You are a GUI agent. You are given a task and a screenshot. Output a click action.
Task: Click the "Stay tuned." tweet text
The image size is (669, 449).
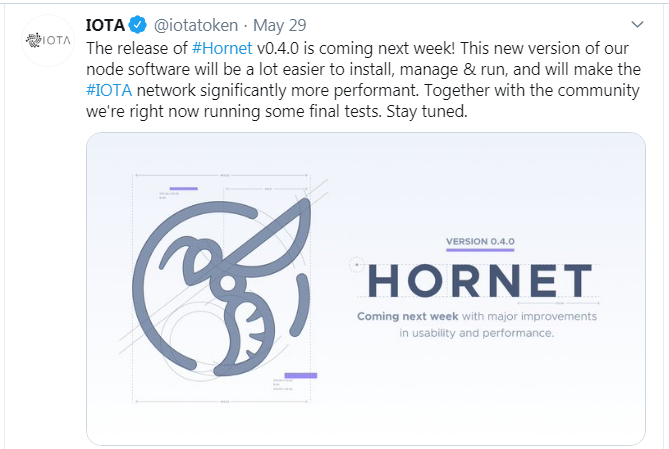point(436,113)
